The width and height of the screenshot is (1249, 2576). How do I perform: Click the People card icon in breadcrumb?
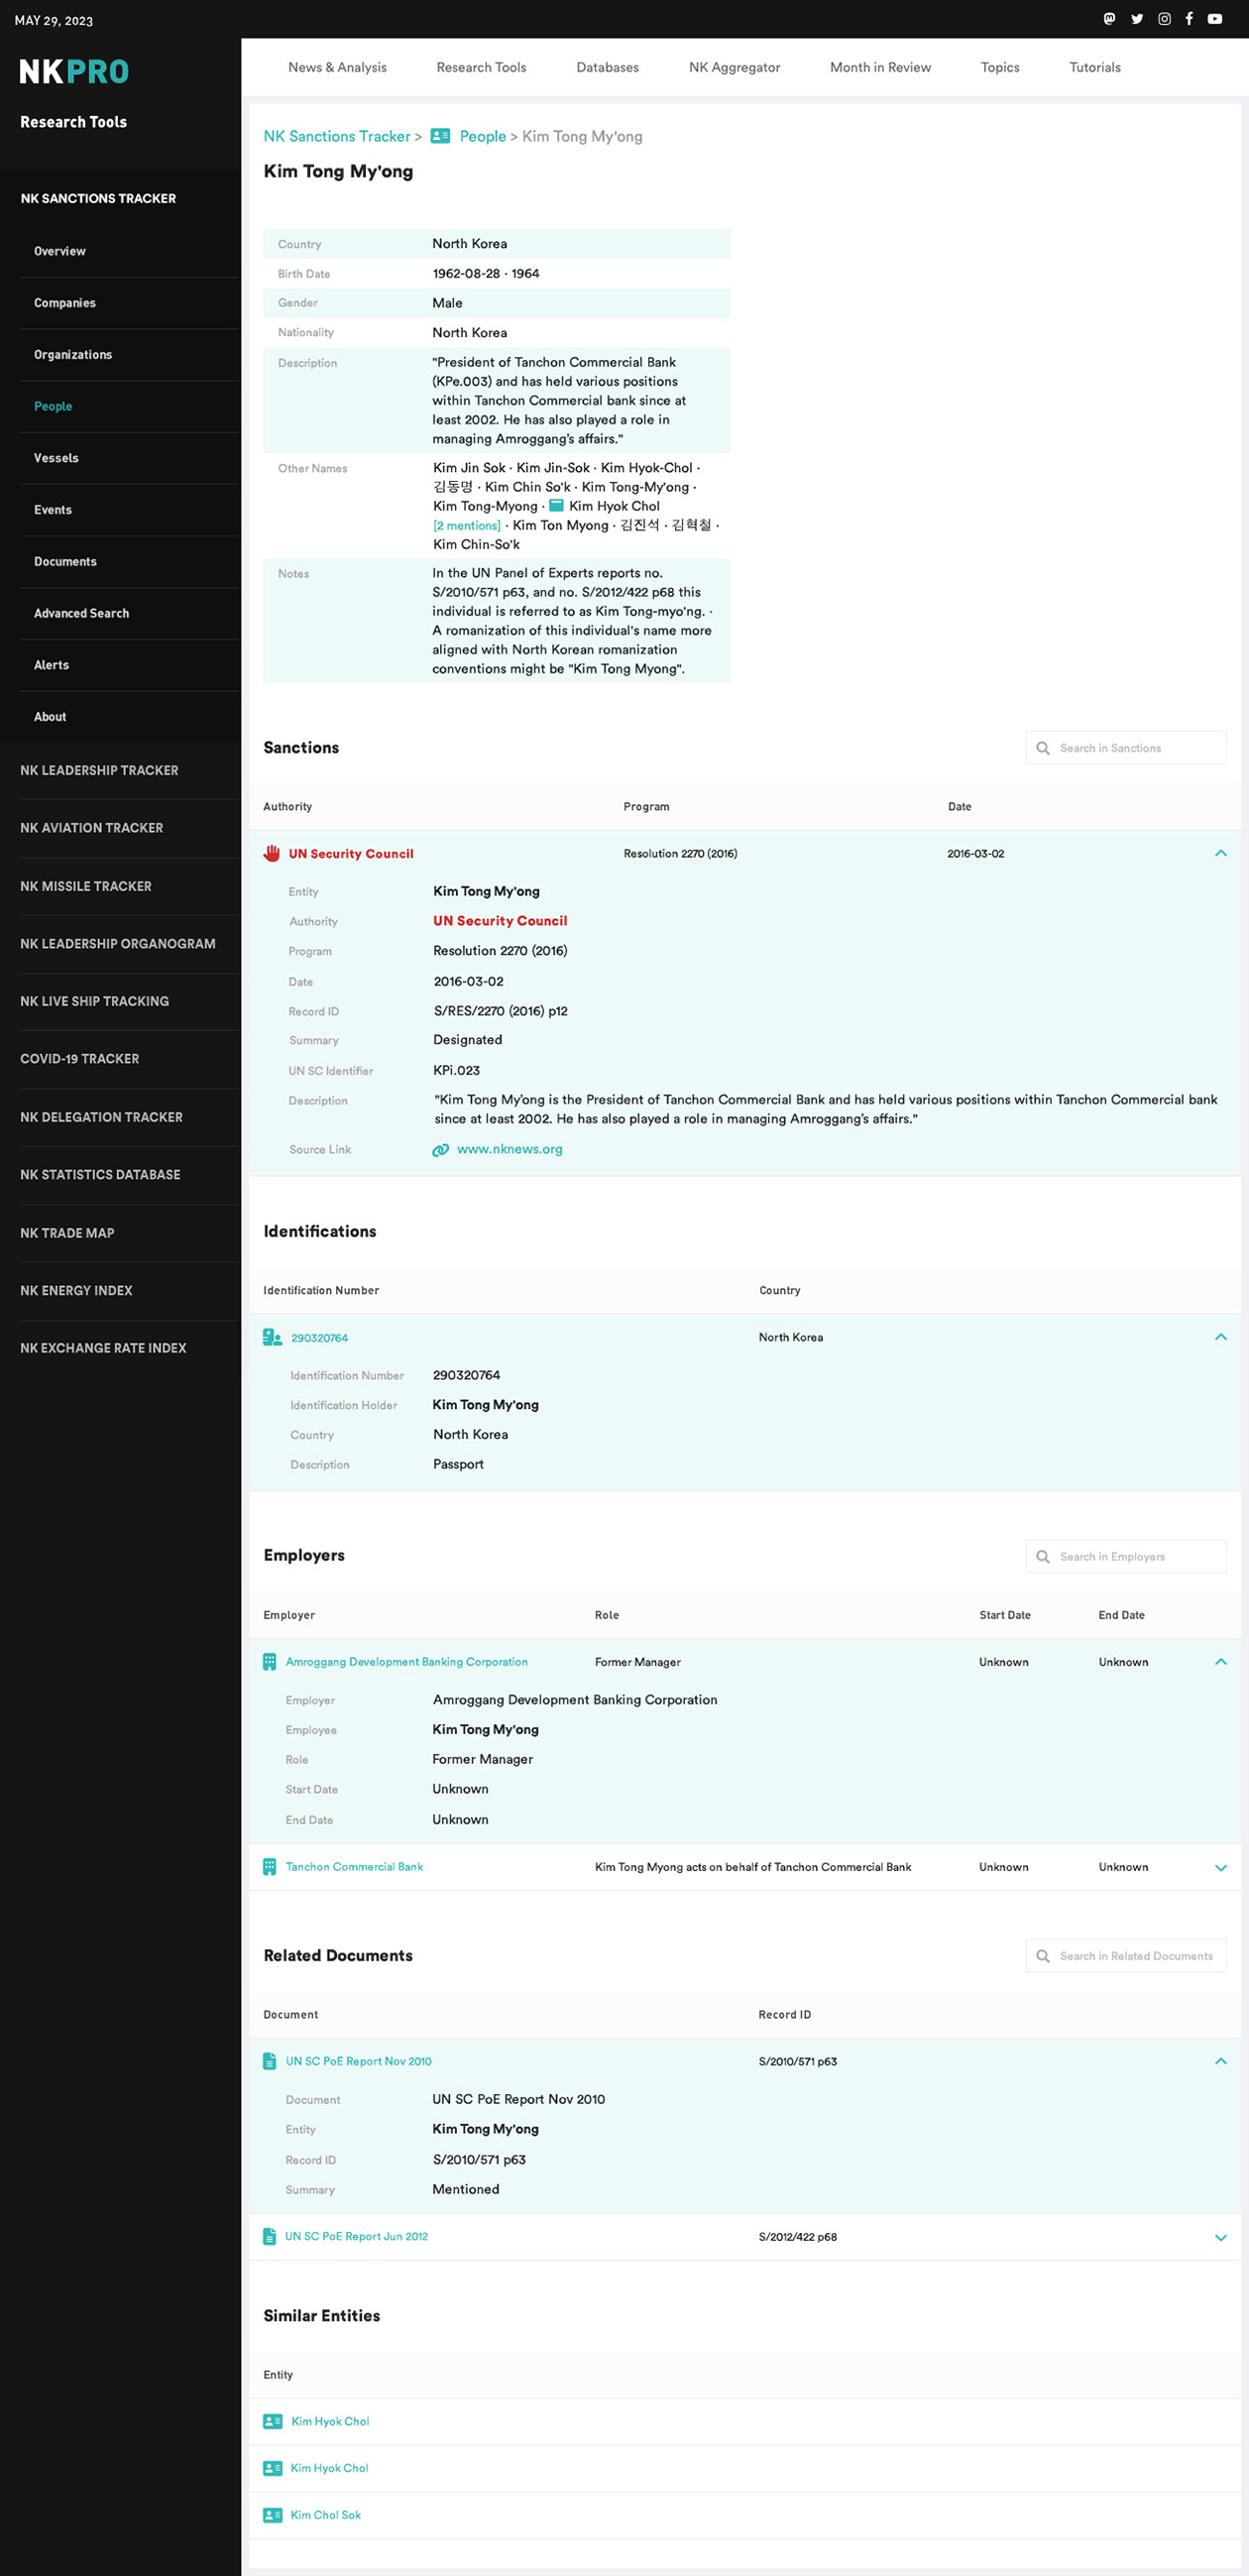[x=440, y=136]
